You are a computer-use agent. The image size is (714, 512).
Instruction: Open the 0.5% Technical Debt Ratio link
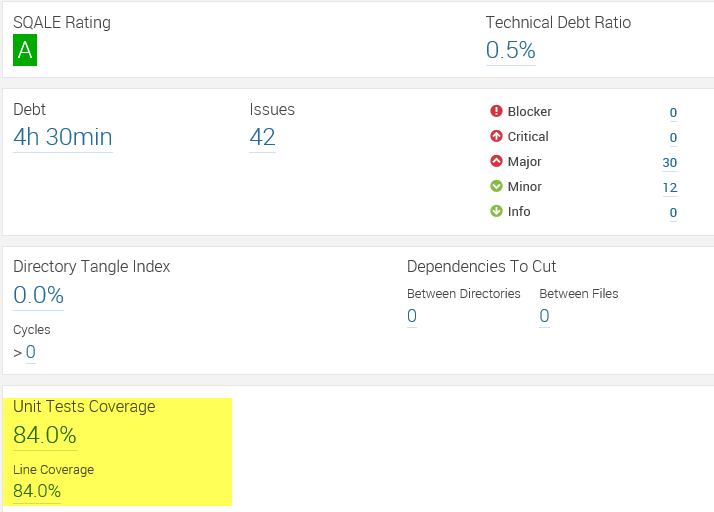(510, 50)
